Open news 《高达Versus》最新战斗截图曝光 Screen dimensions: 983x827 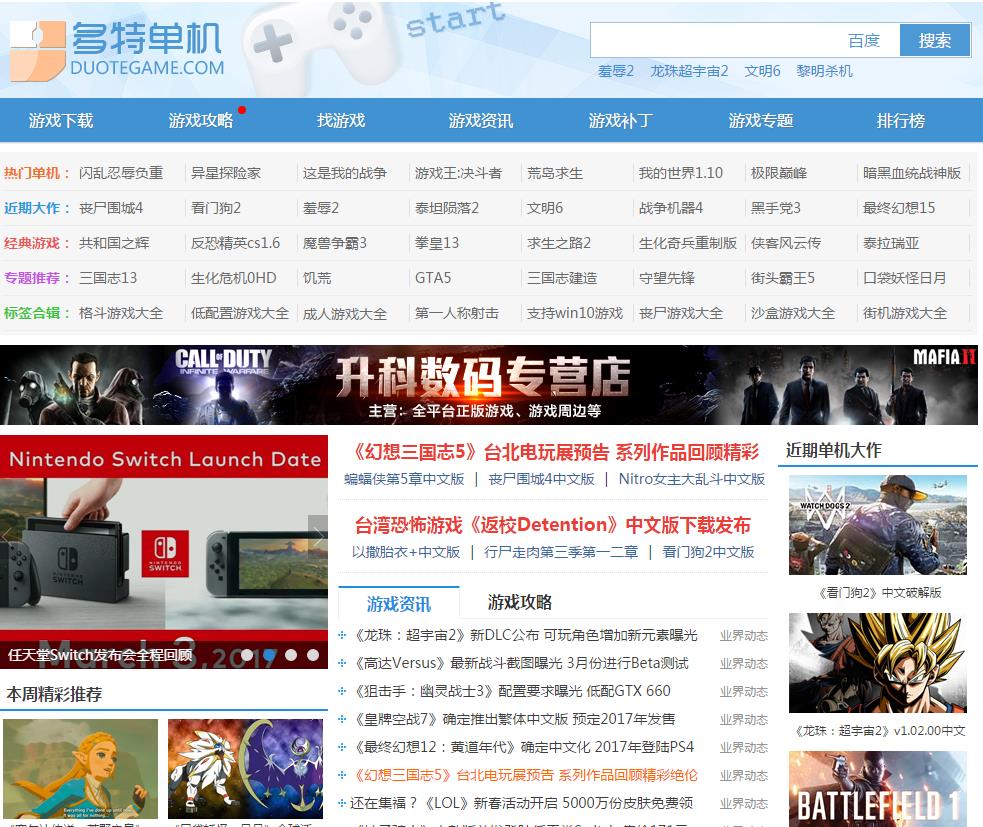click(520, 663)
